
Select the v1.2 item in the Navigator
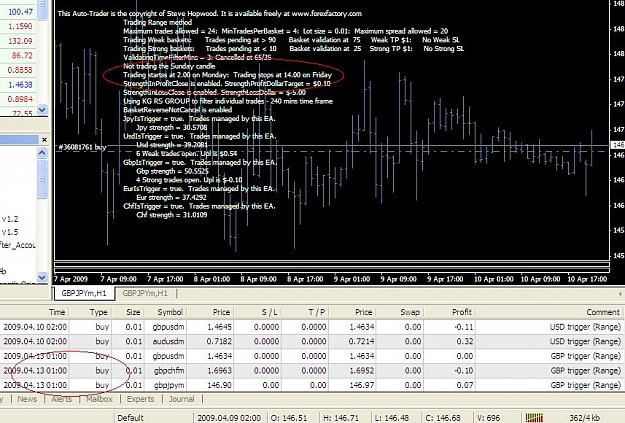(10, 219)
